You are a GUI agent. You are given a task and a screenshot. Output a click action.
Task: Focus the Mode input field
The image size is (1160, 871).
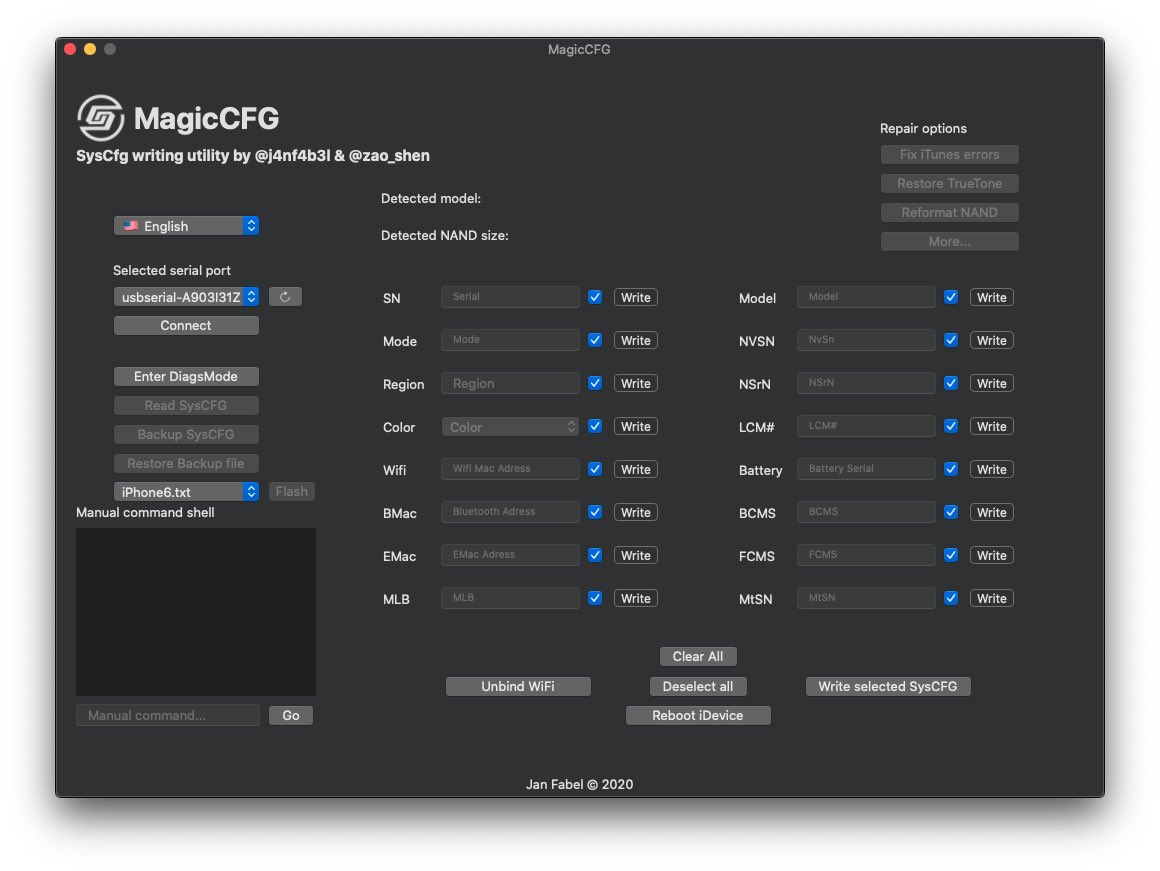(510, 340)
